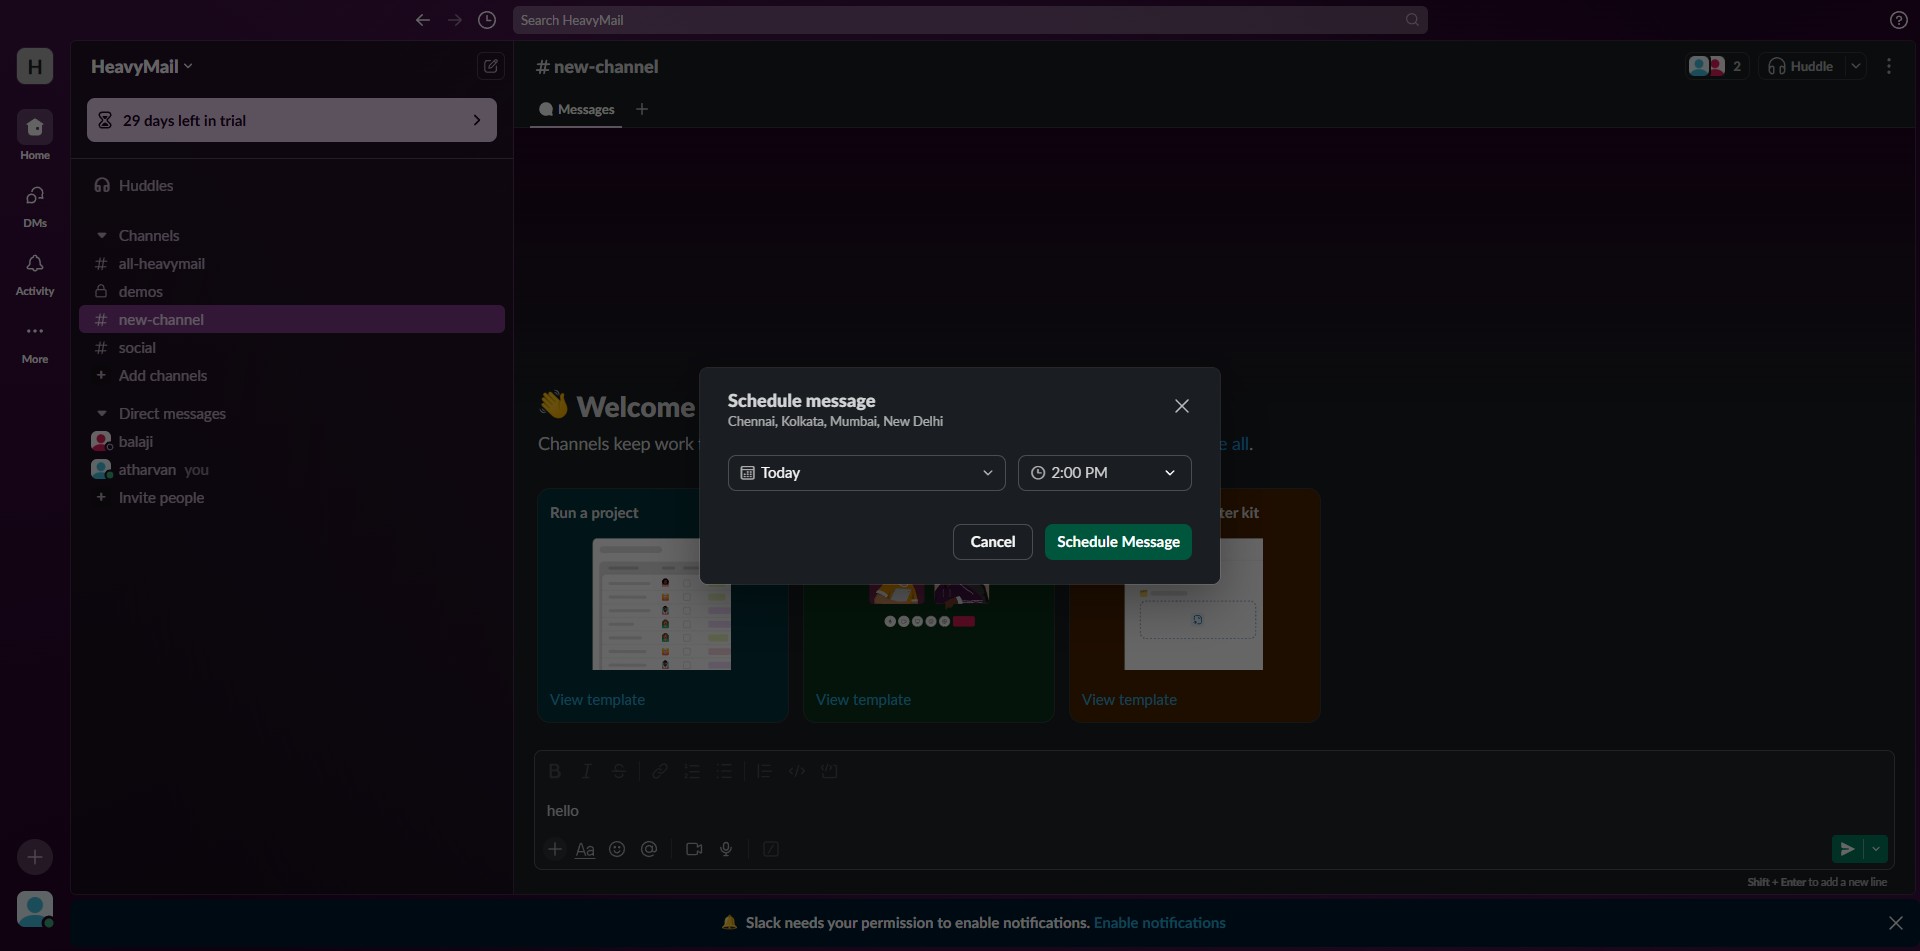
Task: Select the new-channel channel
Action: coord(292,320)
